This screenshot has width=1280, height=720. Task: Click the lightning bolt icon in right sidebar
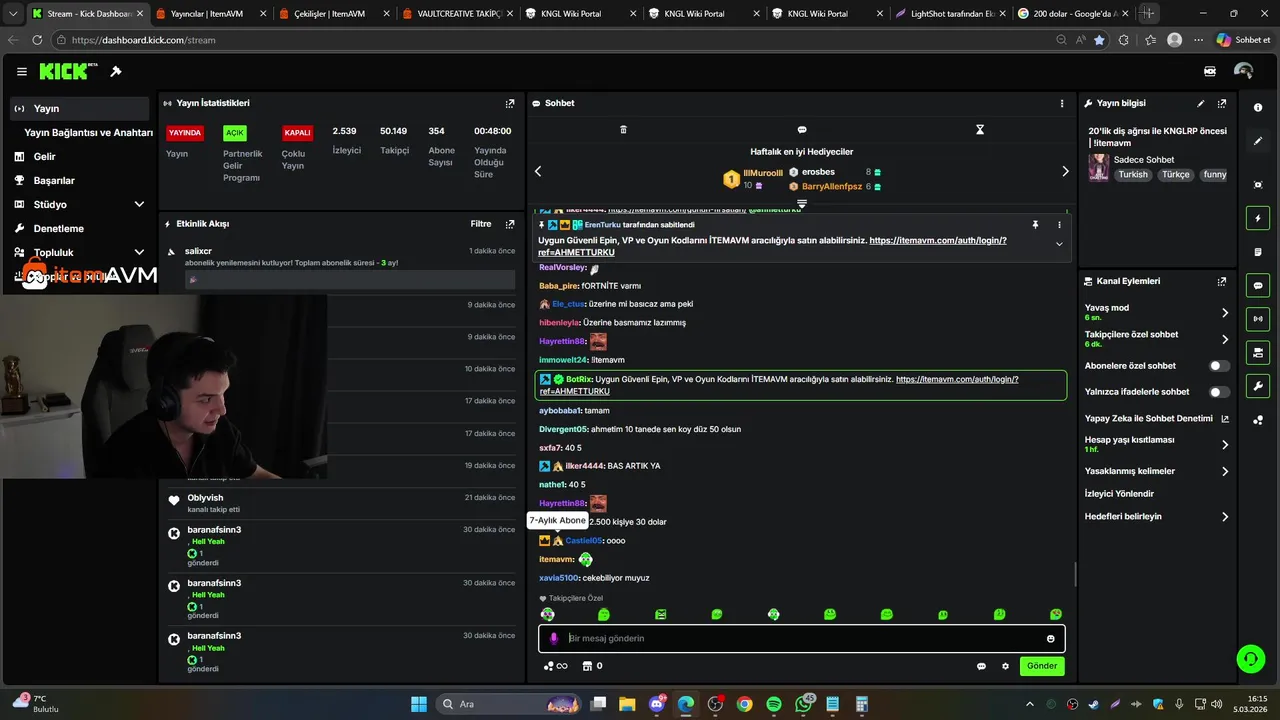click(x=1258, y=218)
